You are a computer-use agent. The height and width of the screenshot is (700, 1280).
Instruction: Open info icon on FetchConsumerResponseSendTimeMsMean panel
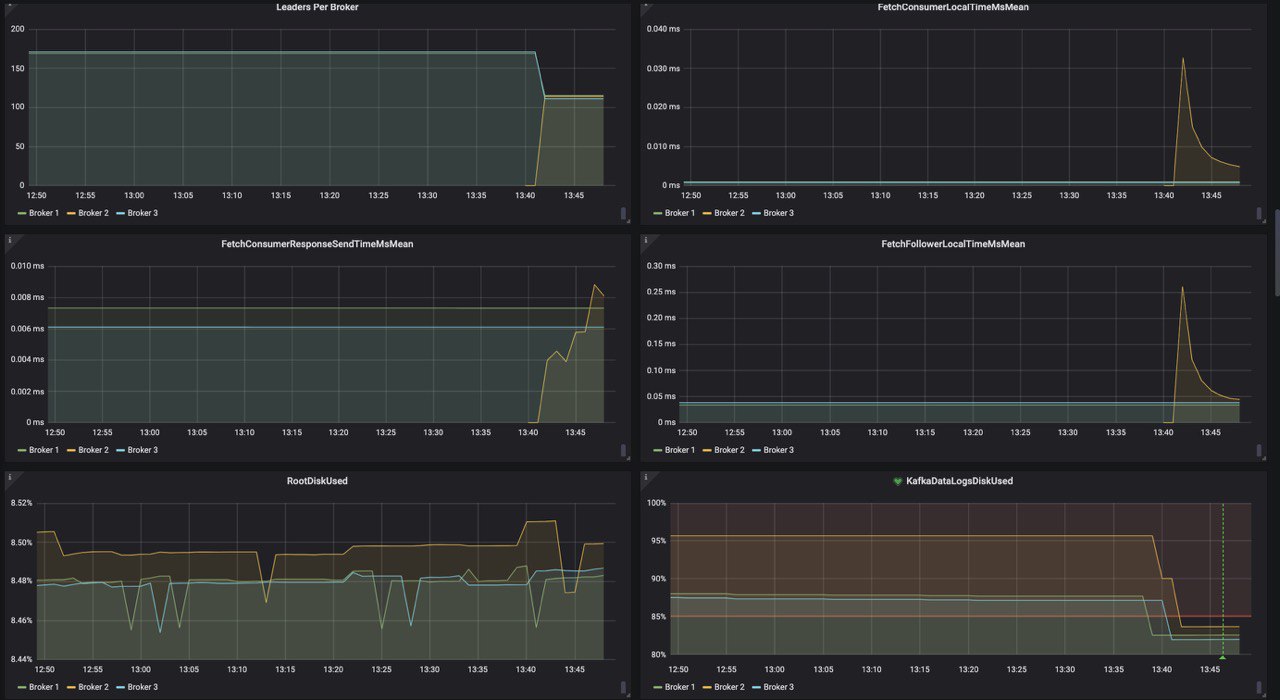click(9, 240)
